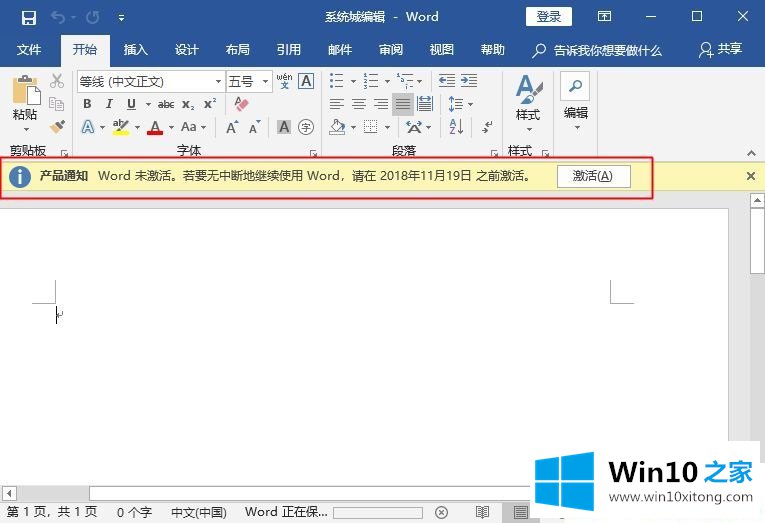
Task: Increase font size with larger A
Action: pyautogui.click(x=232, y=127)
